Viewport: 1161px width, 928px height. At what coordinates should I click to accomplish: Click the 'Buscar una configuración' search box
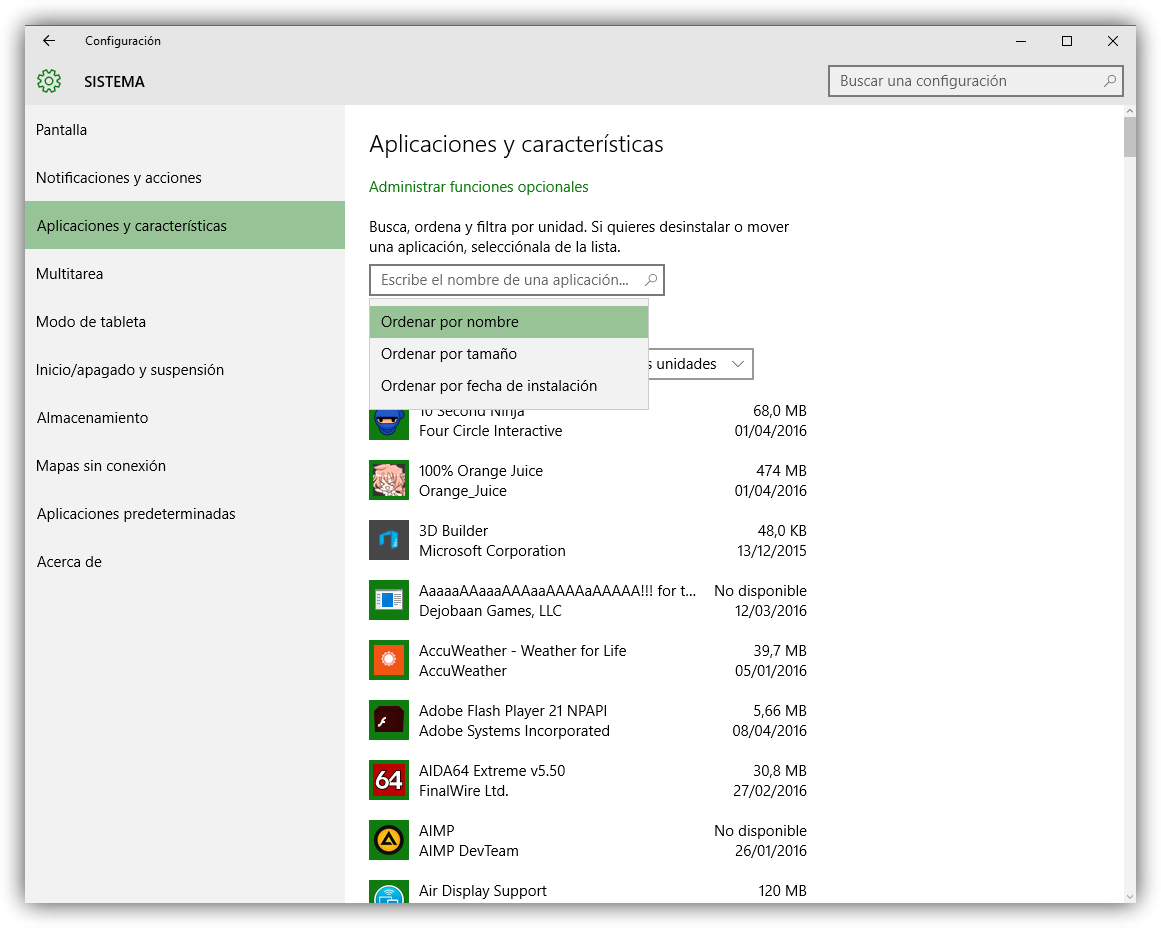tap(965, 81)
